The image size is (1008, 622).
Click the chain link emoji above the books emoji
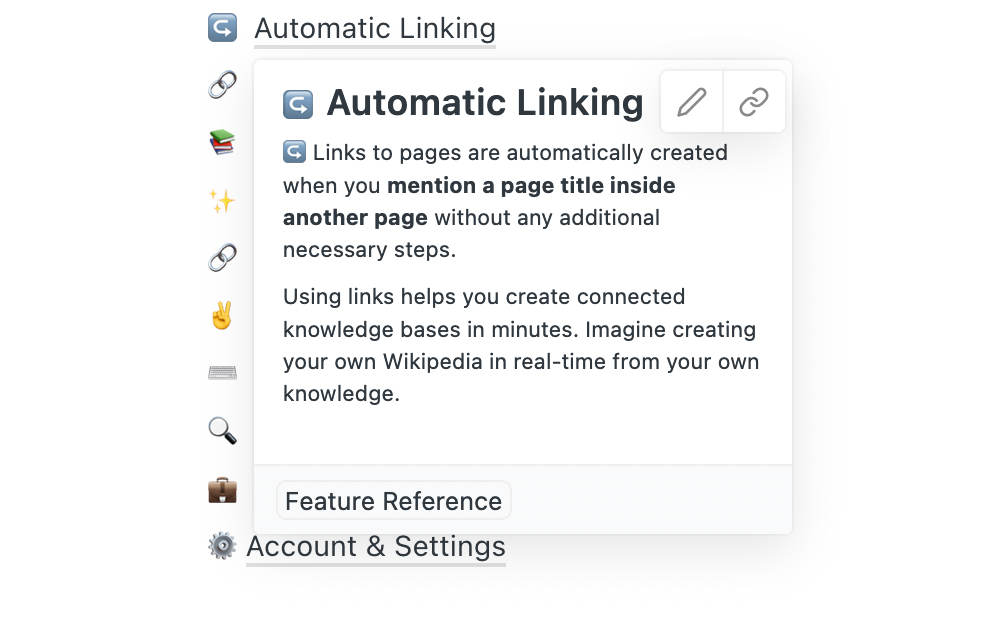(x=222, y=85)
